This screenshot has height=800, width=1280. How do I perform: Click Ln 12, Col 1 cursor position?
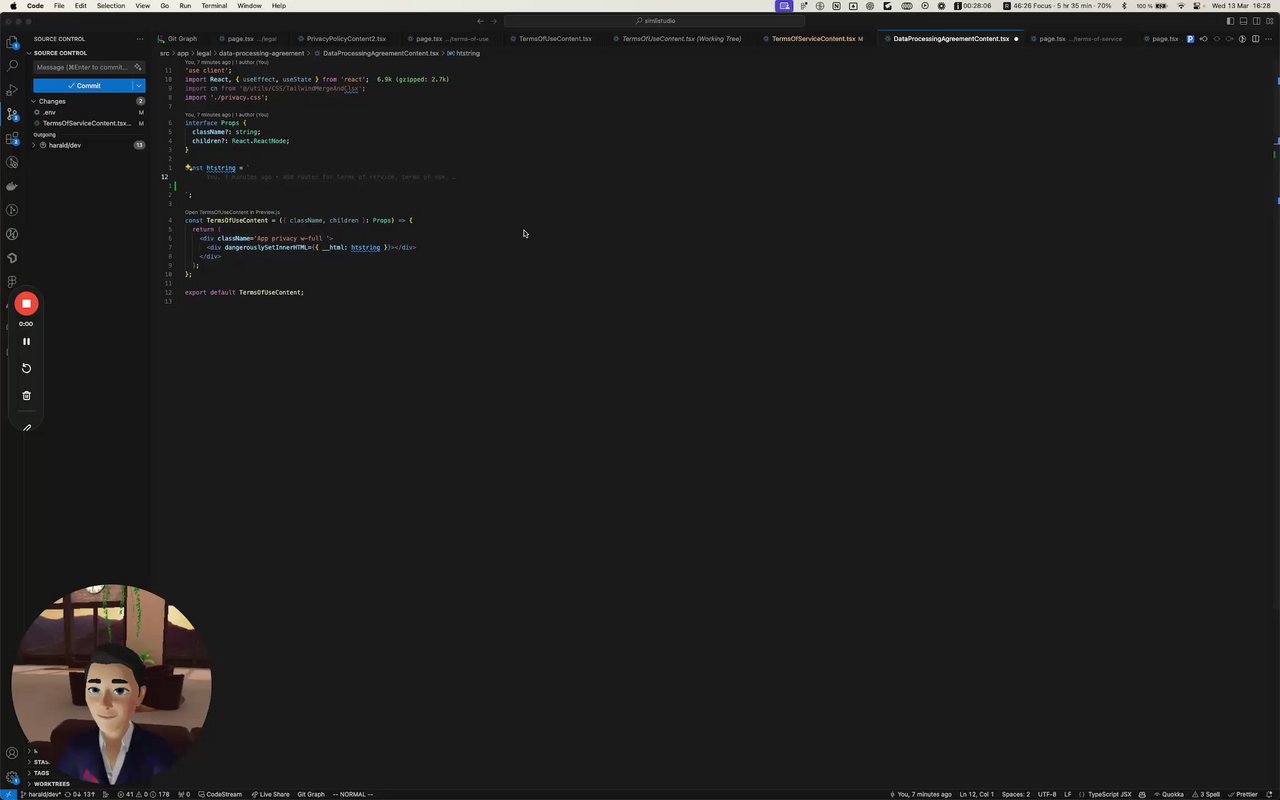[x=975, y=794]
